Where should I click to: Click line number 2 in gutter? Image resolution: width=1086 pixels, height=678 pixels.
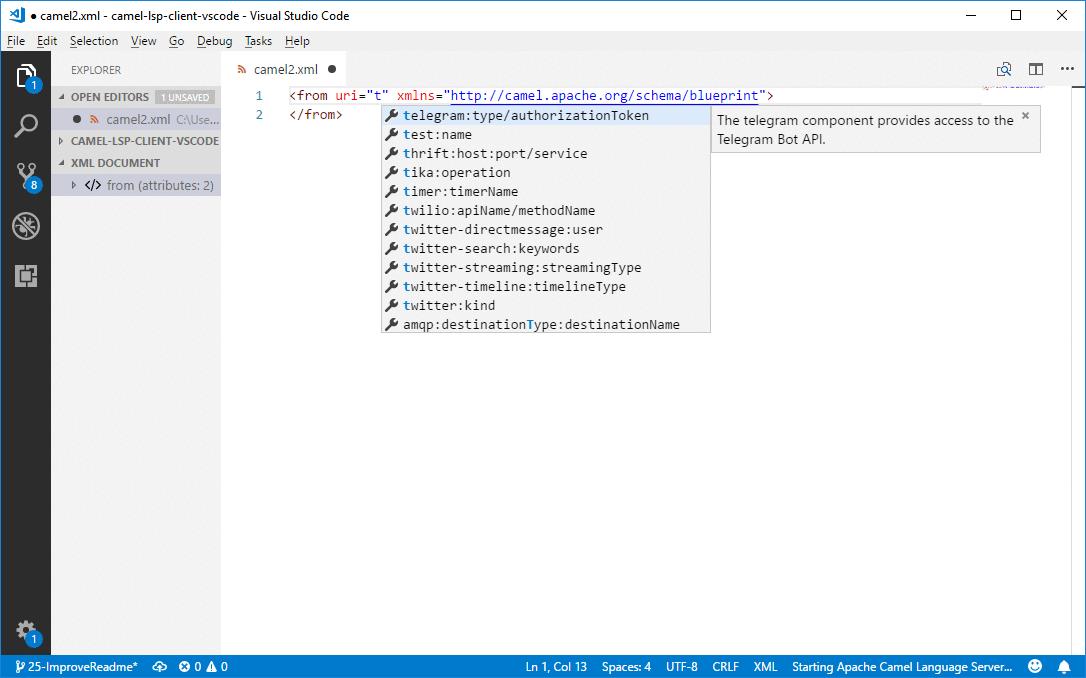pyautogui.click(x=259, y=115)
